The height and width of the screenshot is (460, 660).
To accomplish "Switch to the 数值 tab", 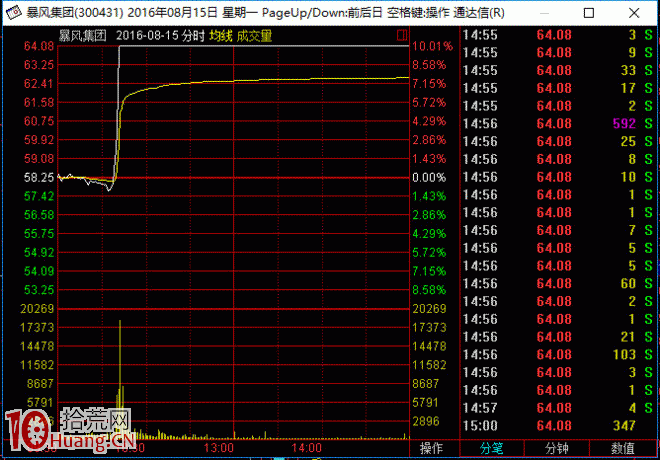I will (x=622, y=449).
